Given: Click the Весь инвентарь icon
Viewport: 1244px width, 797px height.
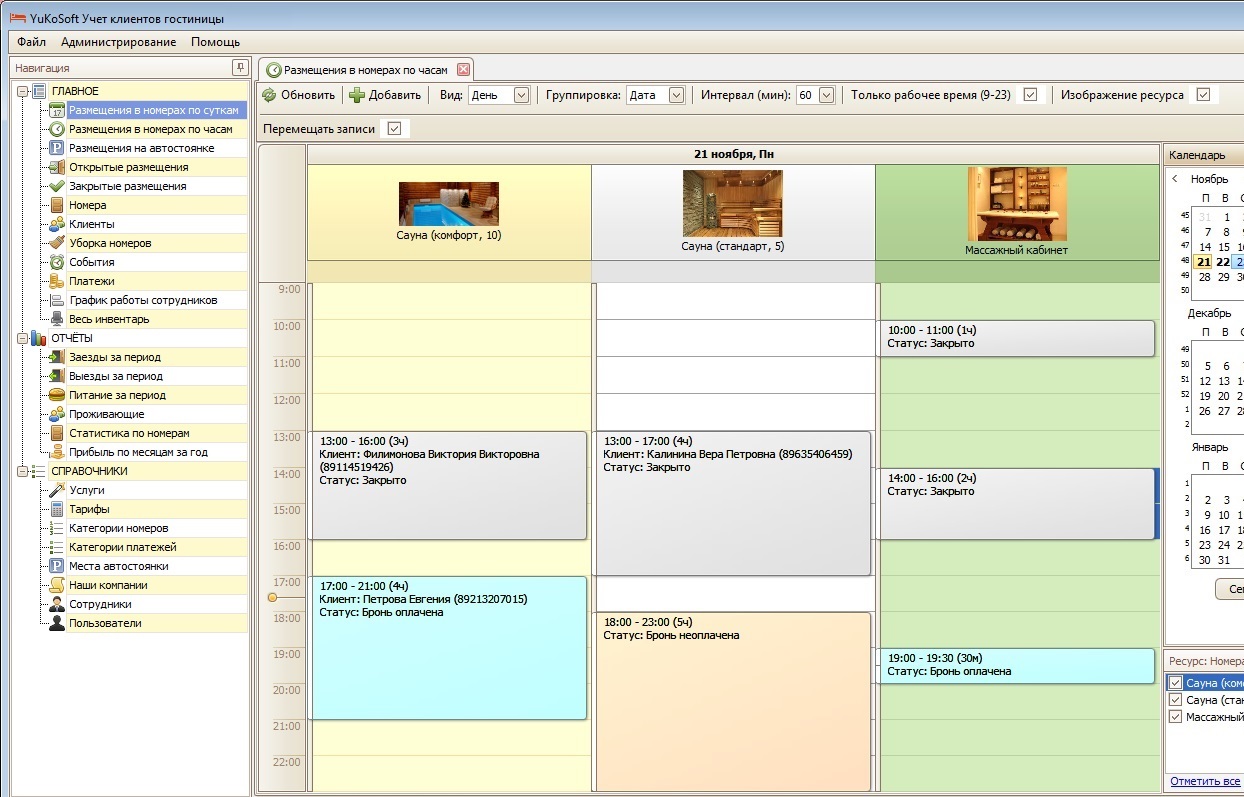Looking at the screenshot, I should point(57,319).
